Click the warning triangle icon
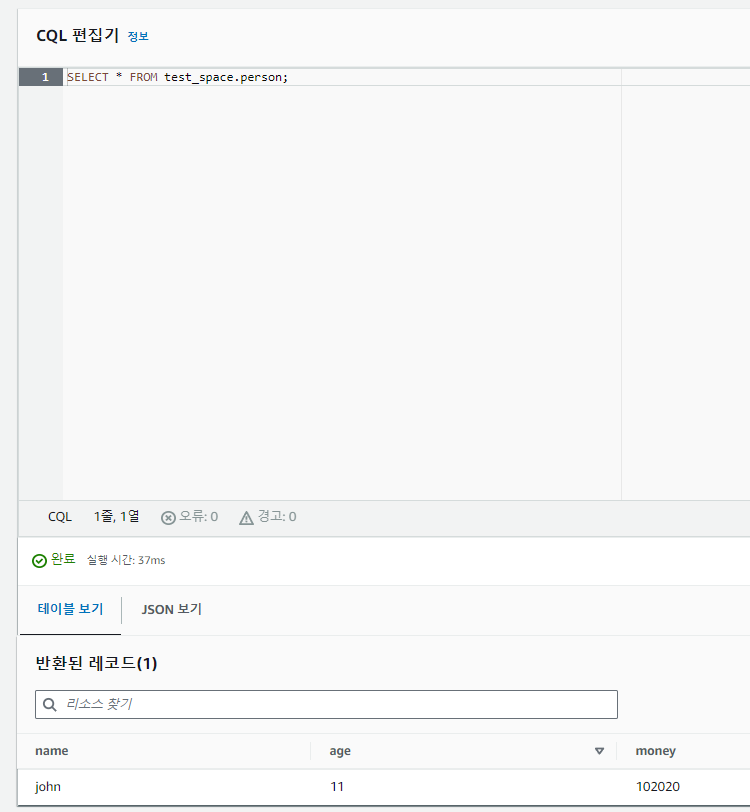The image size is (750, 812). (x=247, y=517)
